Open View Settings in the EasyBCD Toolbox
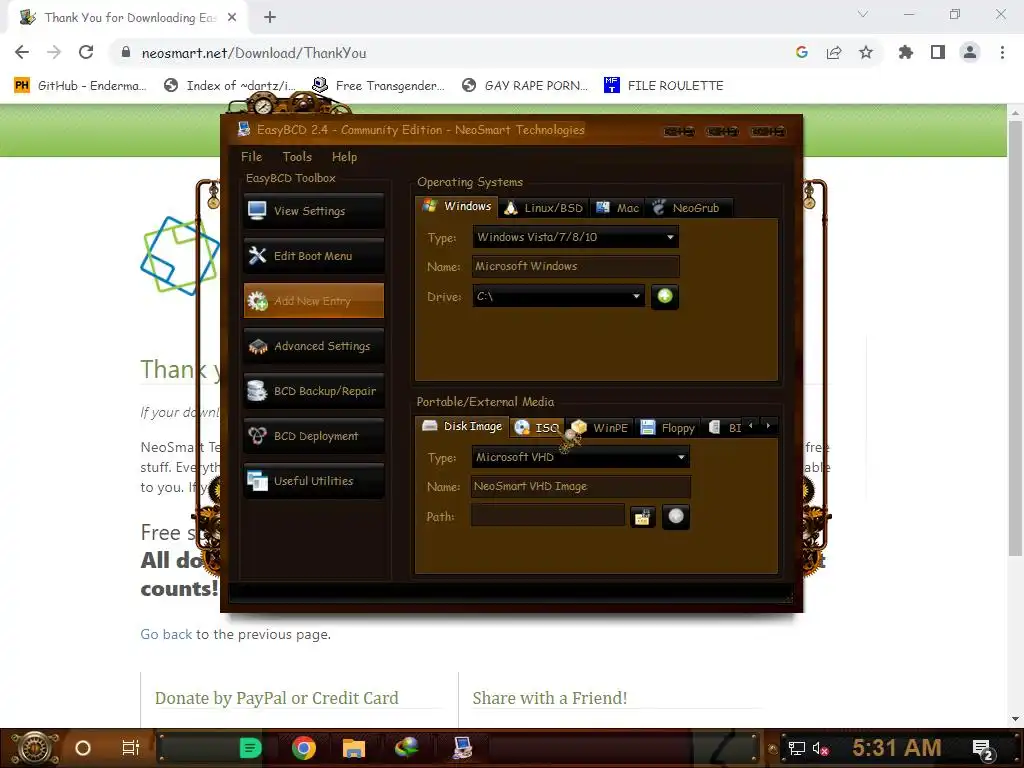Image resolution: width=1024 pixels, height=768 pixels. pyautogui.click(x=313, y=211)
